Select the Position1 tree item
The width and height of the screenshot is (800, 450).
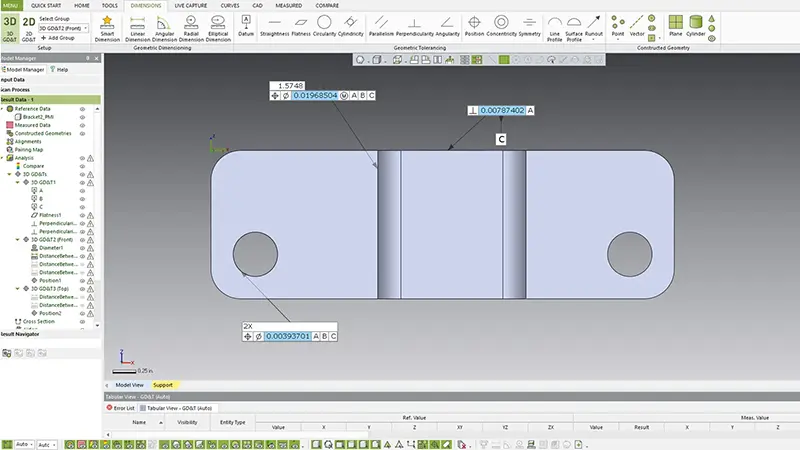[50, 281]
